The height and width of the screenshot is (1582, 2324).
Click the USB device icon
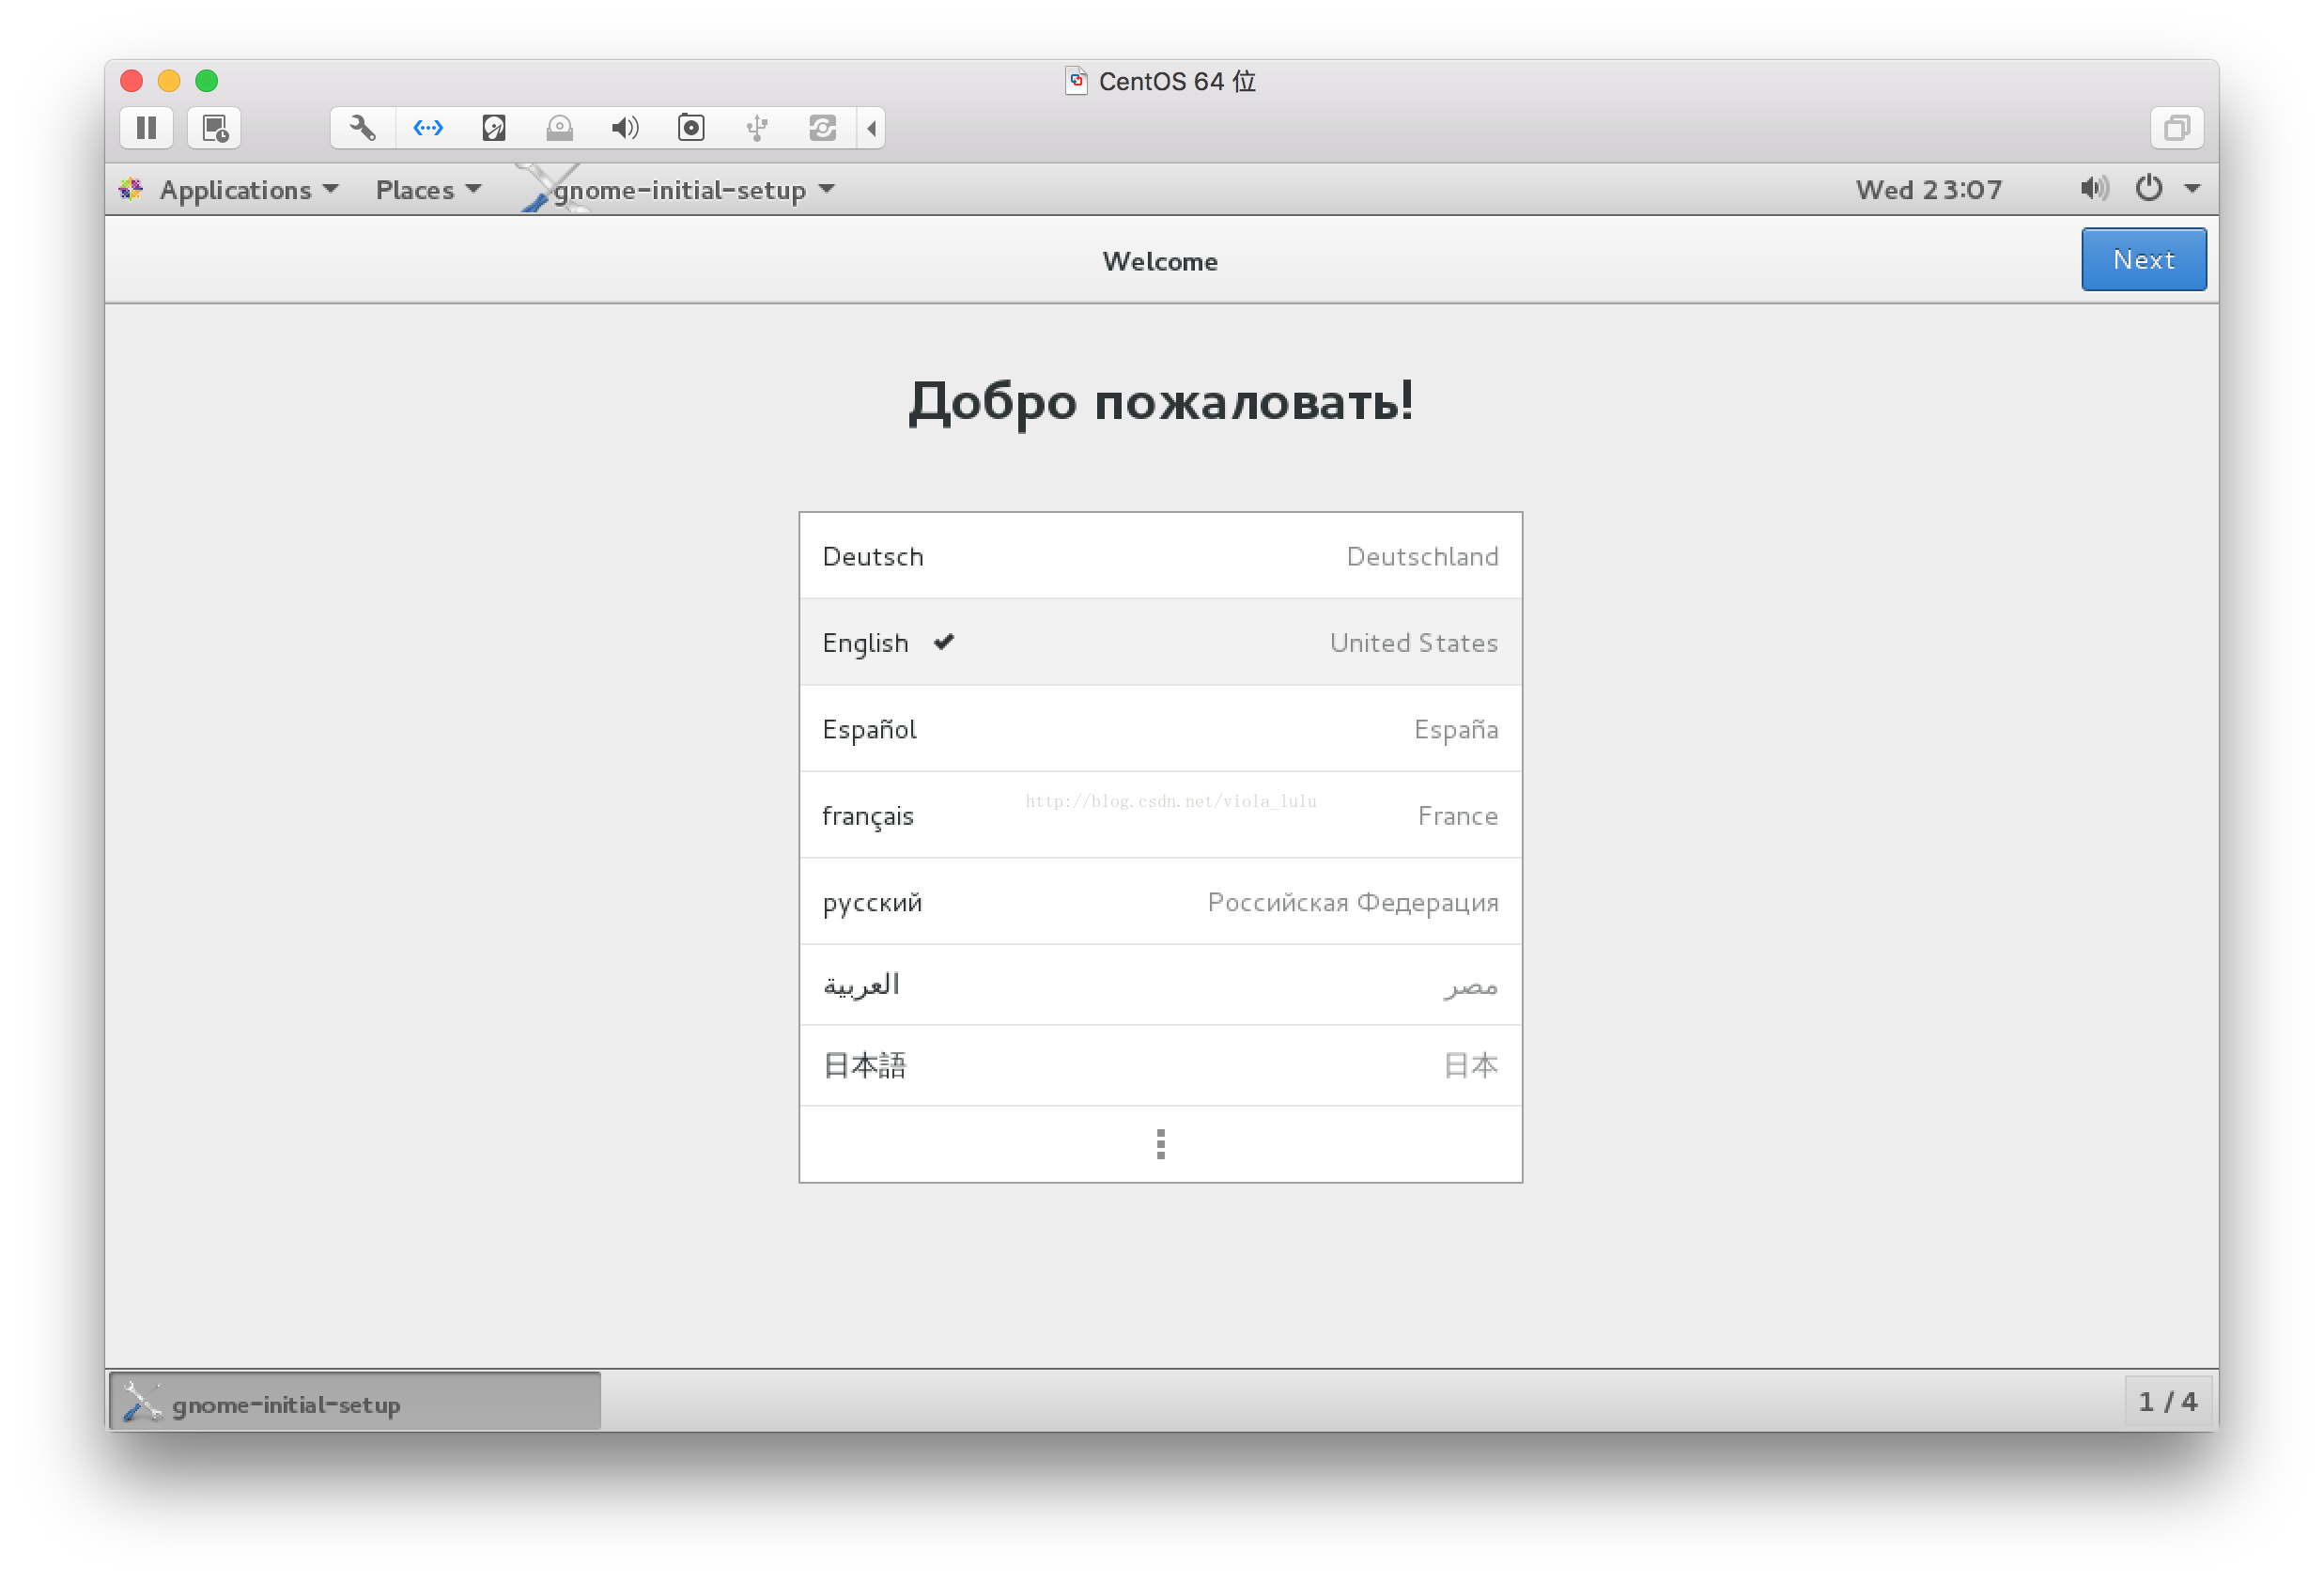(x=757, y=128)
